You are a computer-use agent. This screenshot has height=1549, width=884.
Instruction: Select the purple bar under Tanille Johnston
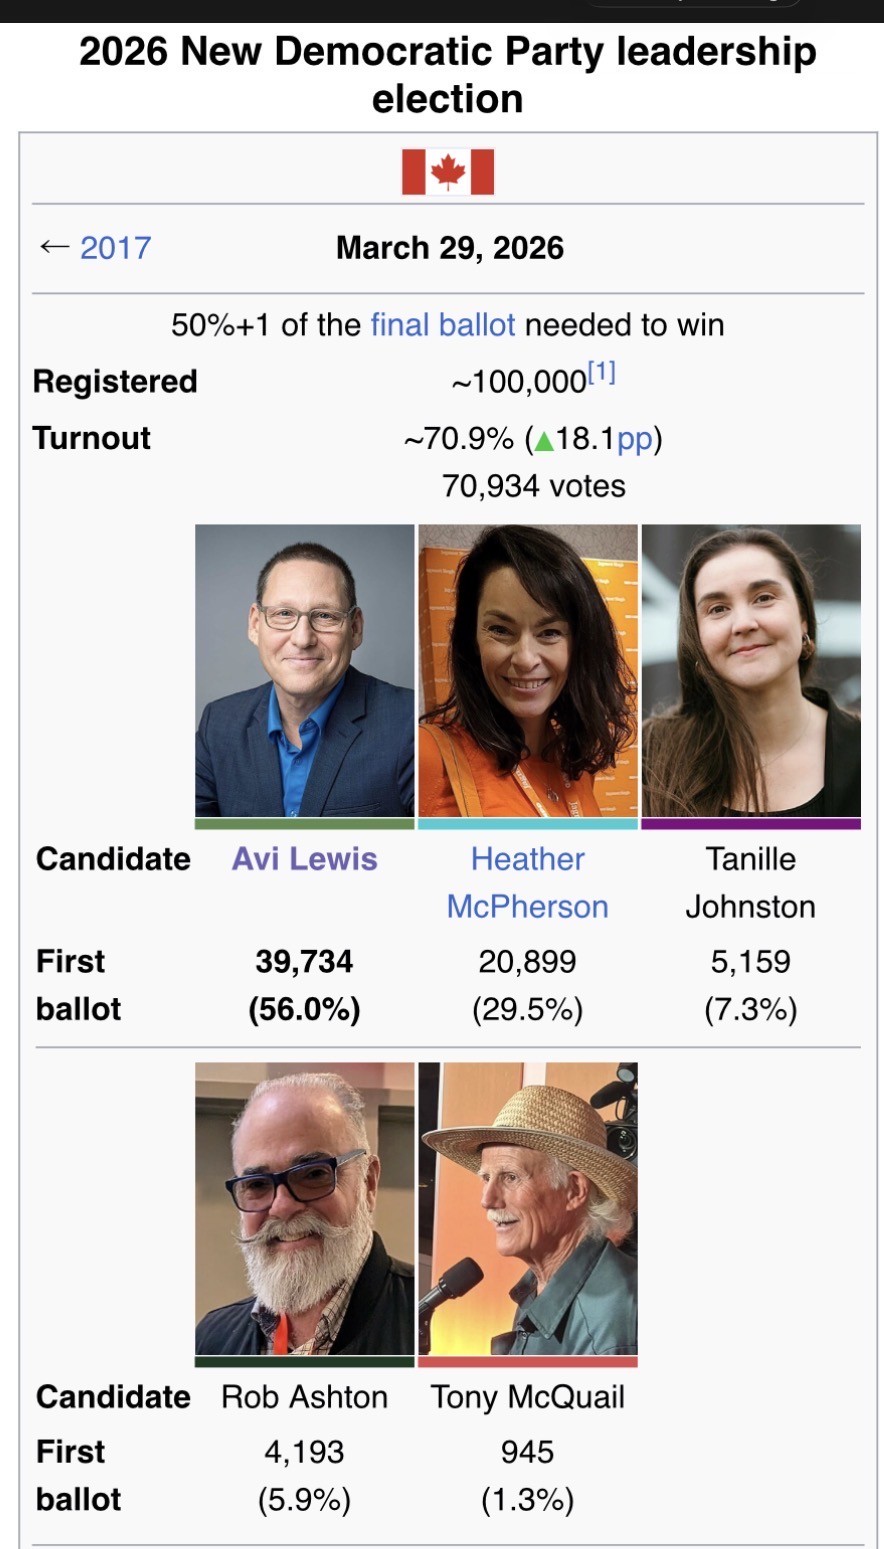click(x=751, y=824)
